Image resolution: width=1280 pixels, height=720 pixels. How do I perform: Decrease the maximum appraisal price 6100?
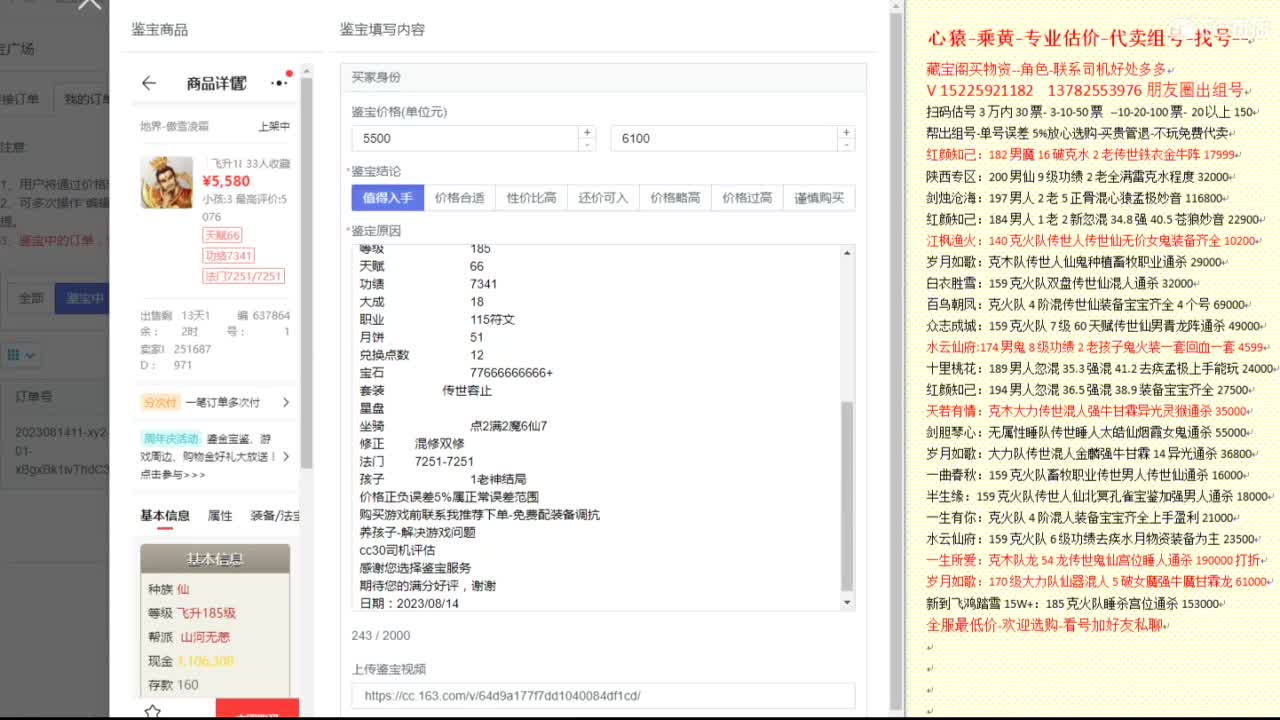point(847,145)
